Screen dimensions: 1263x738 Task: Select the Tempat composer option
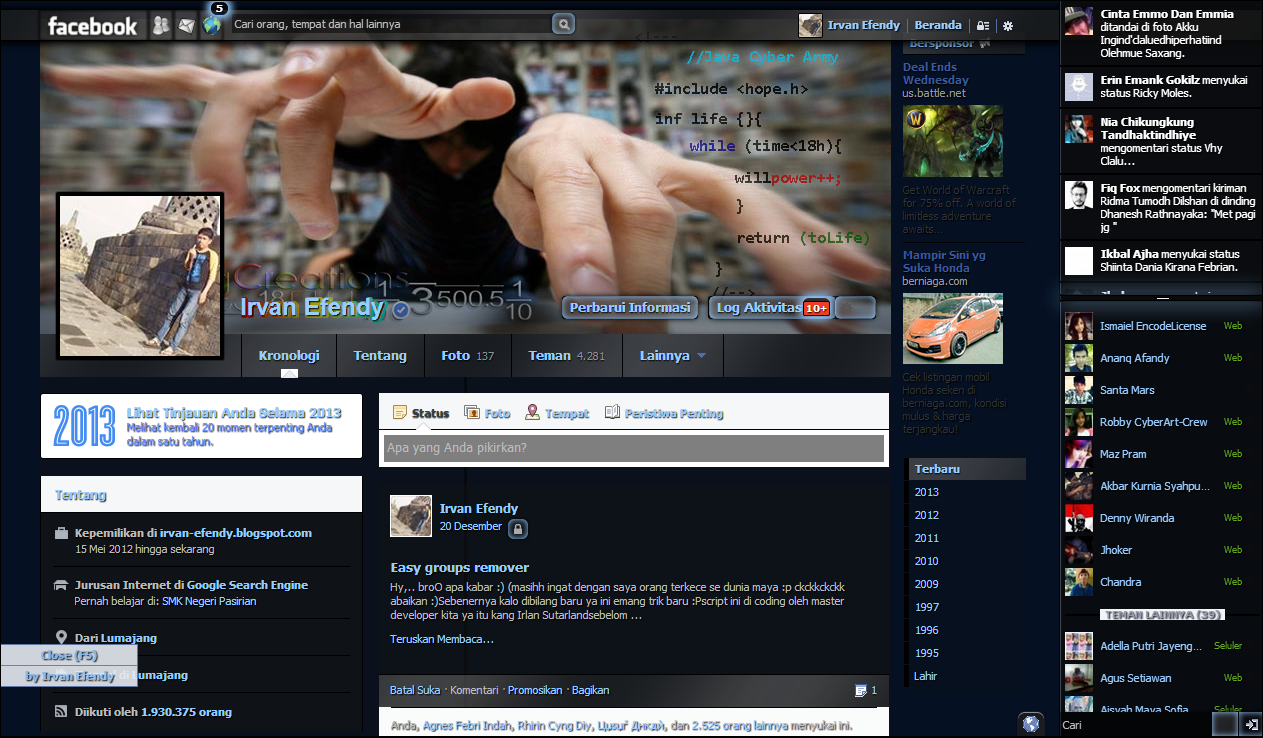point(557,413)
